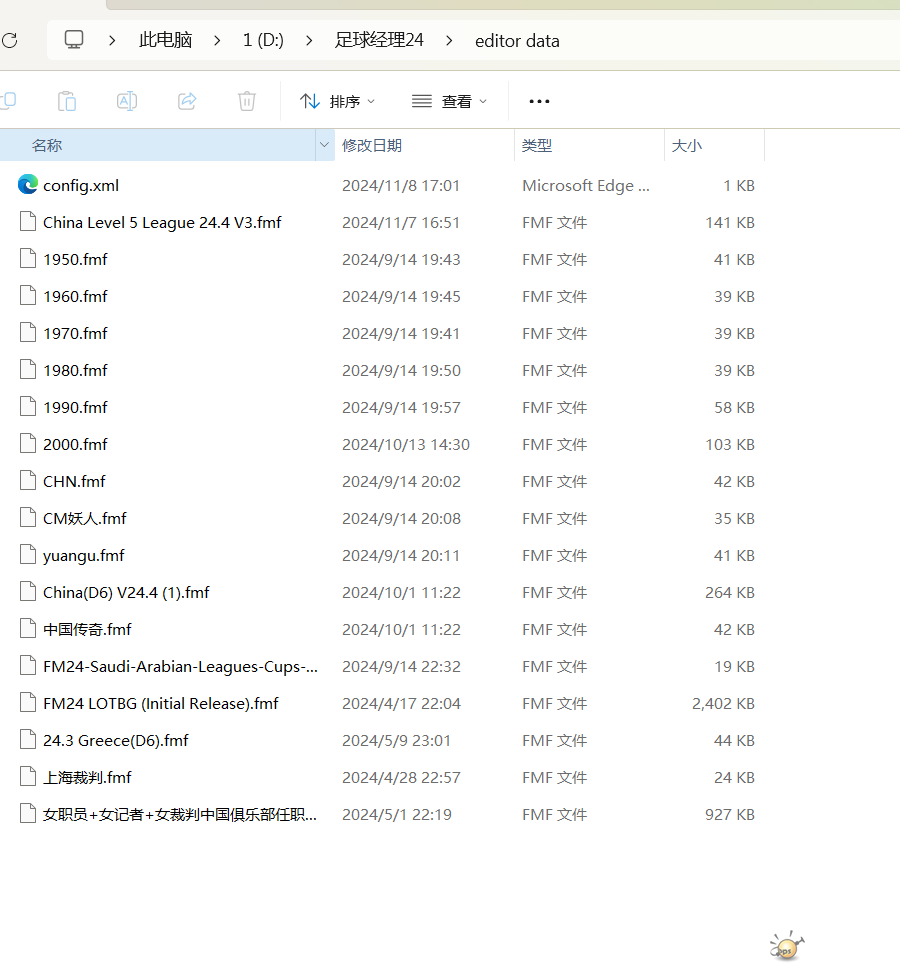Click the 2,402 KB size value

[723, 704]
